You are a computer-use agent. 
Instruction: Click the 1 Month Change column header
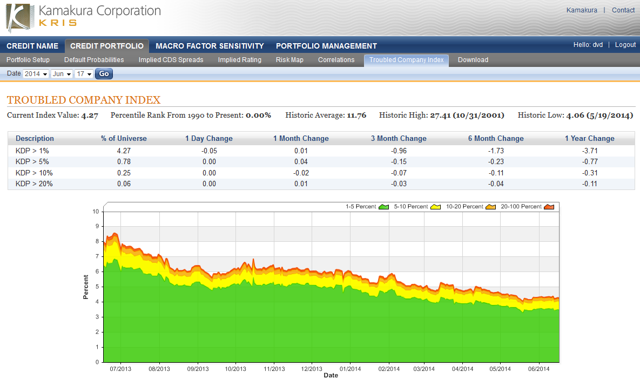301,138
